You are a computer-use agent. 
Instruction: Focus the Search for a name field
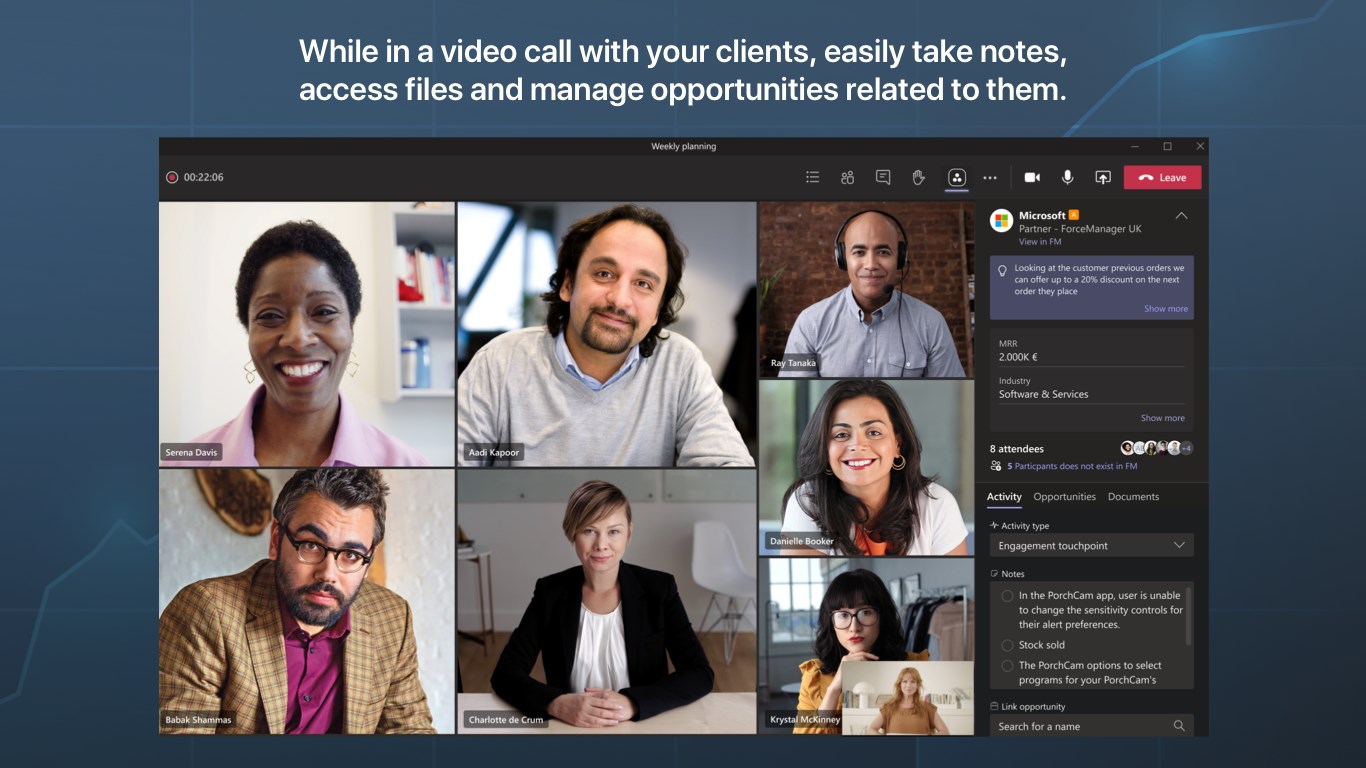[1091, 726]
